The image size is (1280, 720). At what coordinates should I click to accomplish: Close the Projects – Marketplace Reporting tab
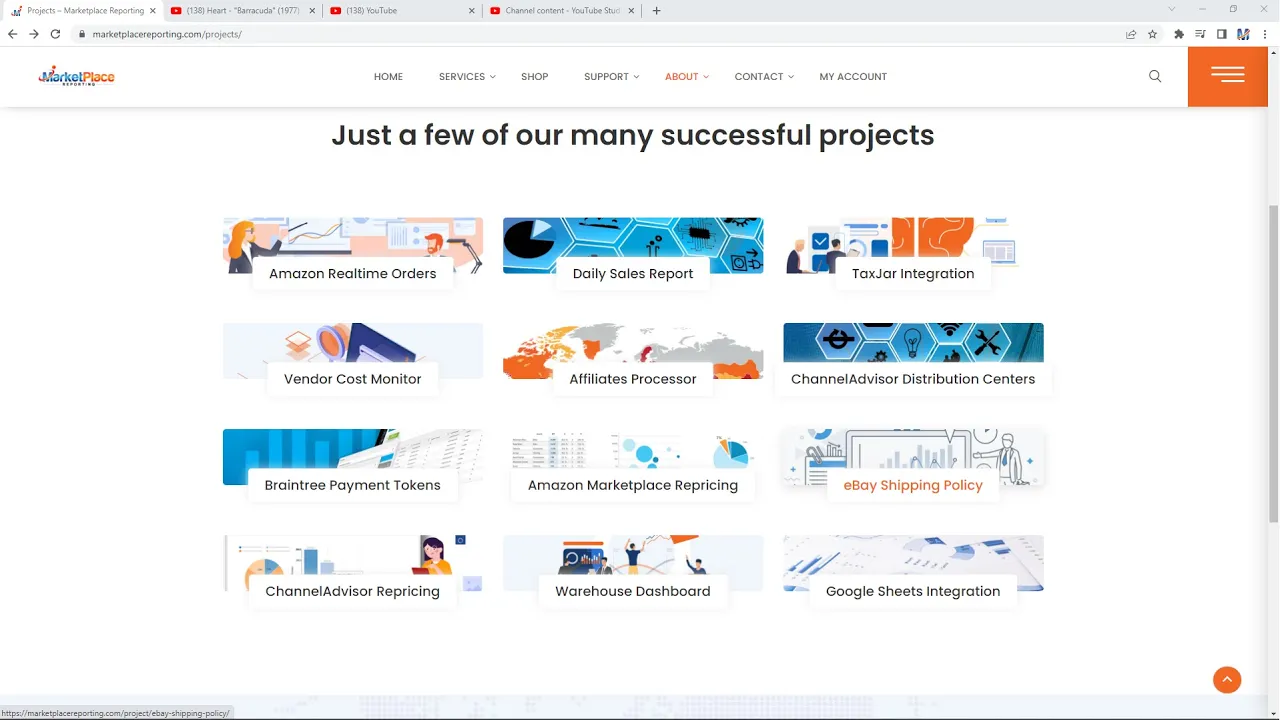click(x=153, y=11)
